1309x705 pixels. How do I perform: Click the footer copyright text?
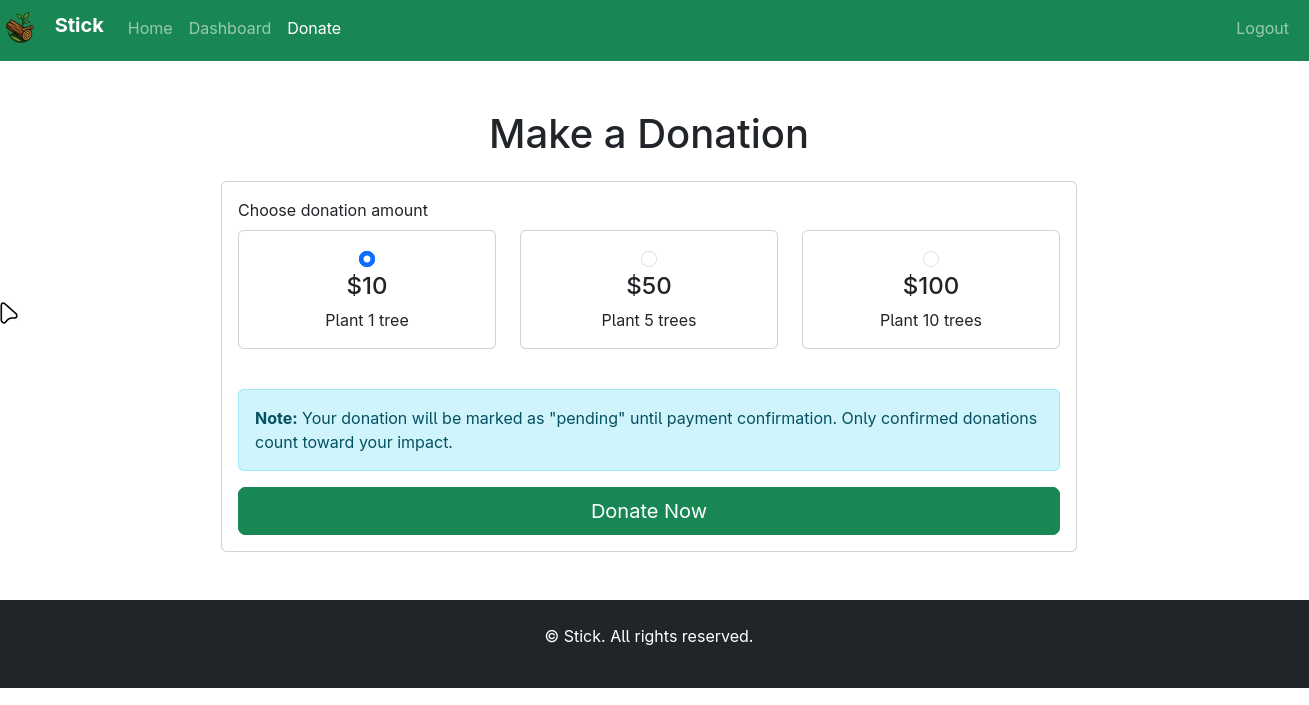(649, 637)
